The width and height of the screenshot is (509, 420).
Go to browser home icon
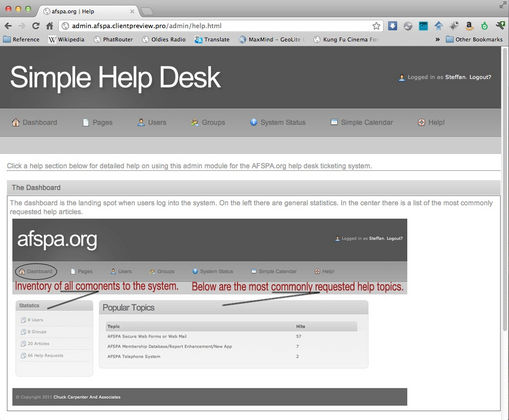tap(50, 26)
